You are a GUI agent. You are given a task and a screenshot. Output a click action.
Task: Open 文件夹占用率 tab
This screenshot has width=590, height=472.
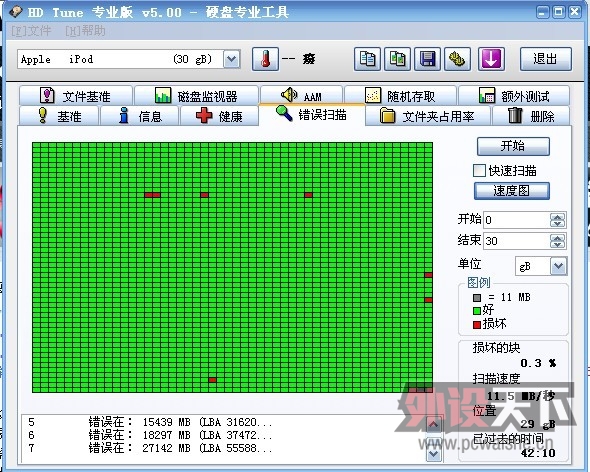(x=428, y=116)
